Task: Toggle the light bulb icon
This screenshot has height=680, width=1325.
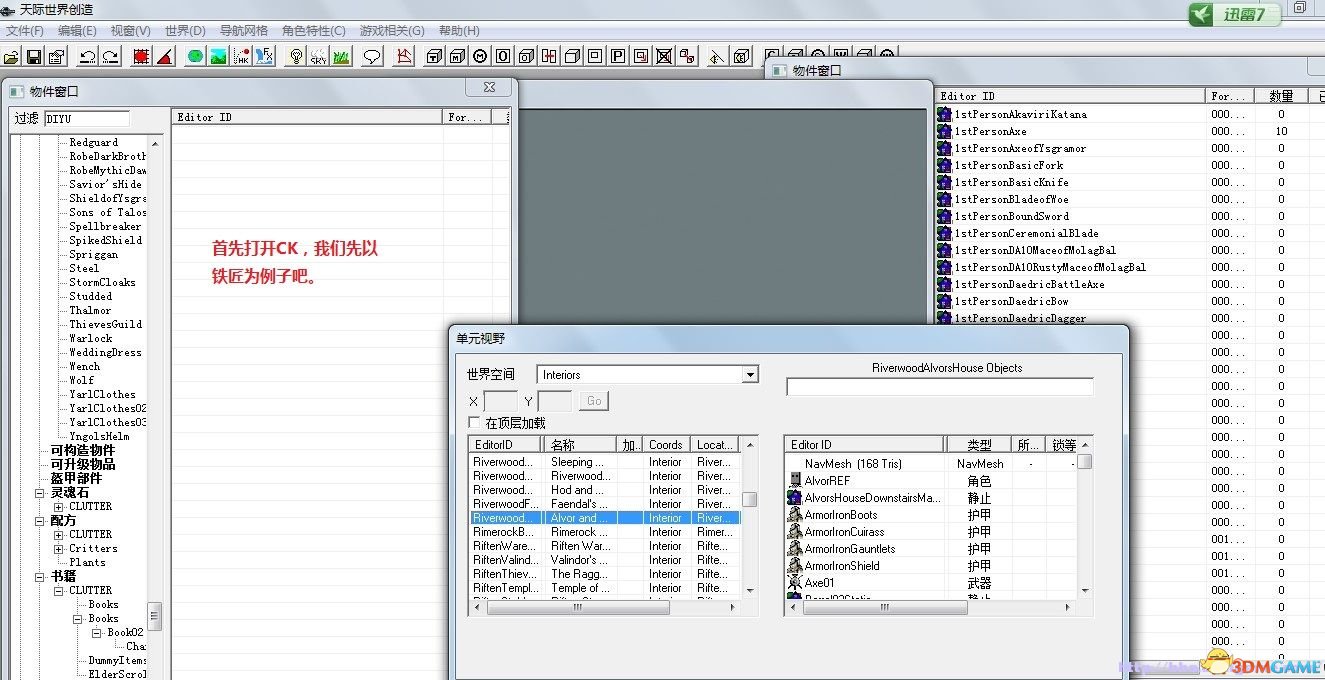Action: tap(295, 56)
